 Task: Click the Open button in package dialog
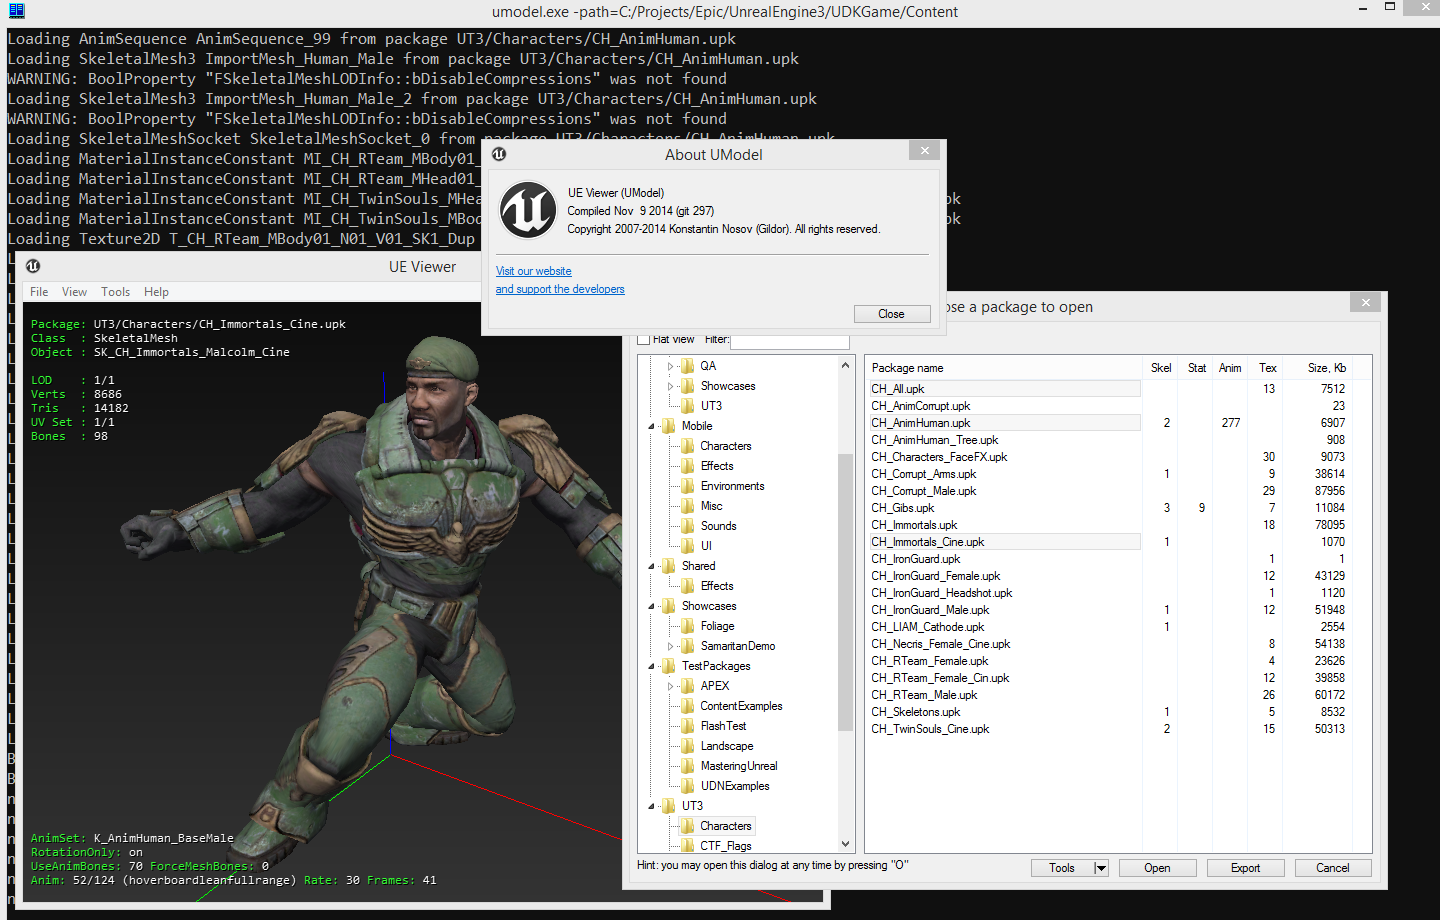1157,868
